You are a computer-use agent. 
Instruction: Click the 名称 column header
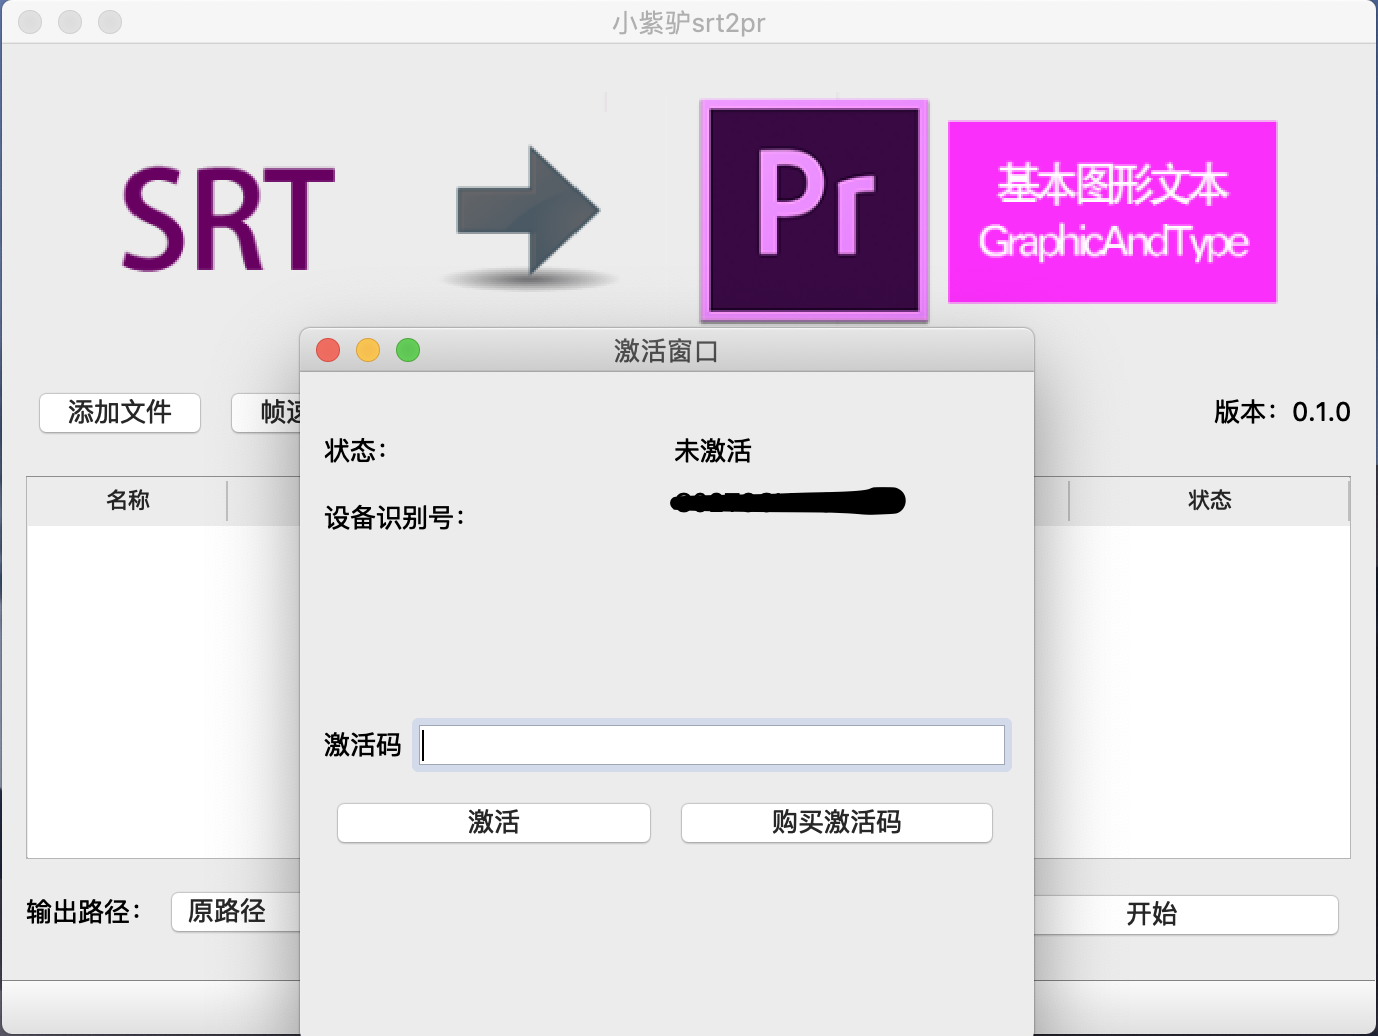[x=128, y=500]
